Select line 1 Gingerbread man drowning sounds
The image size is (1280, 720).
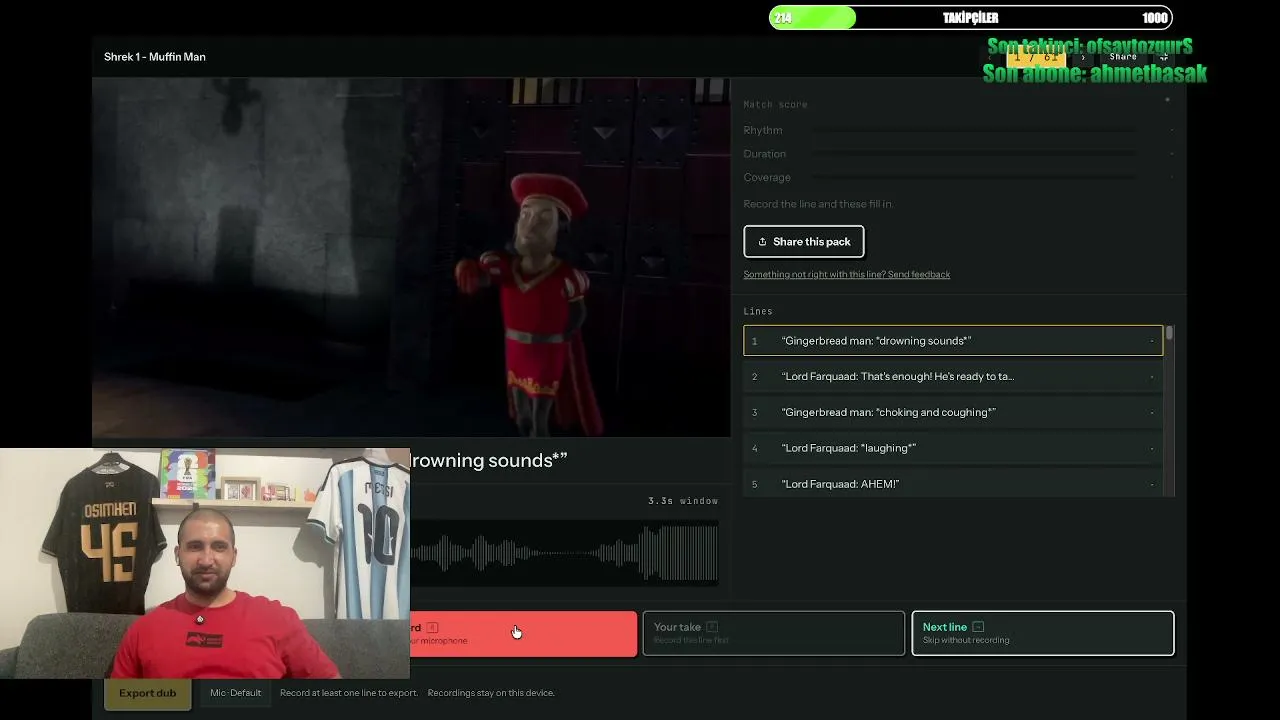point(953,341)
